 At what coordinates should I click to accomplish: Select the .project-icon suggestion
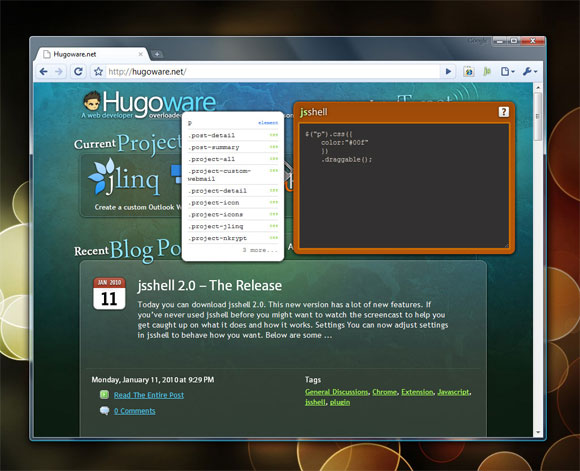233,202
